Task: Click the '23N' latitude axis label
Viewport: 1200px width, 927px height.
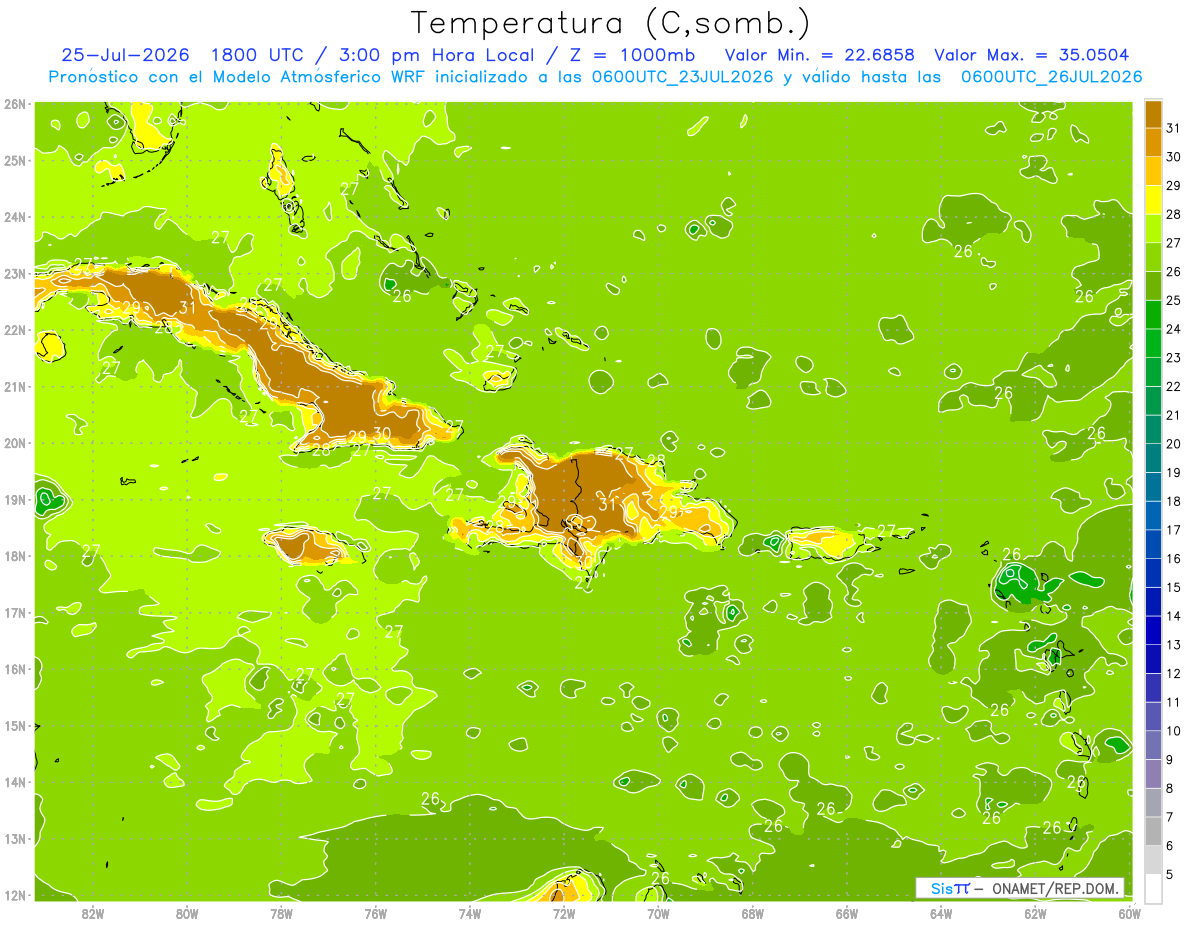Action: (15, 273)
